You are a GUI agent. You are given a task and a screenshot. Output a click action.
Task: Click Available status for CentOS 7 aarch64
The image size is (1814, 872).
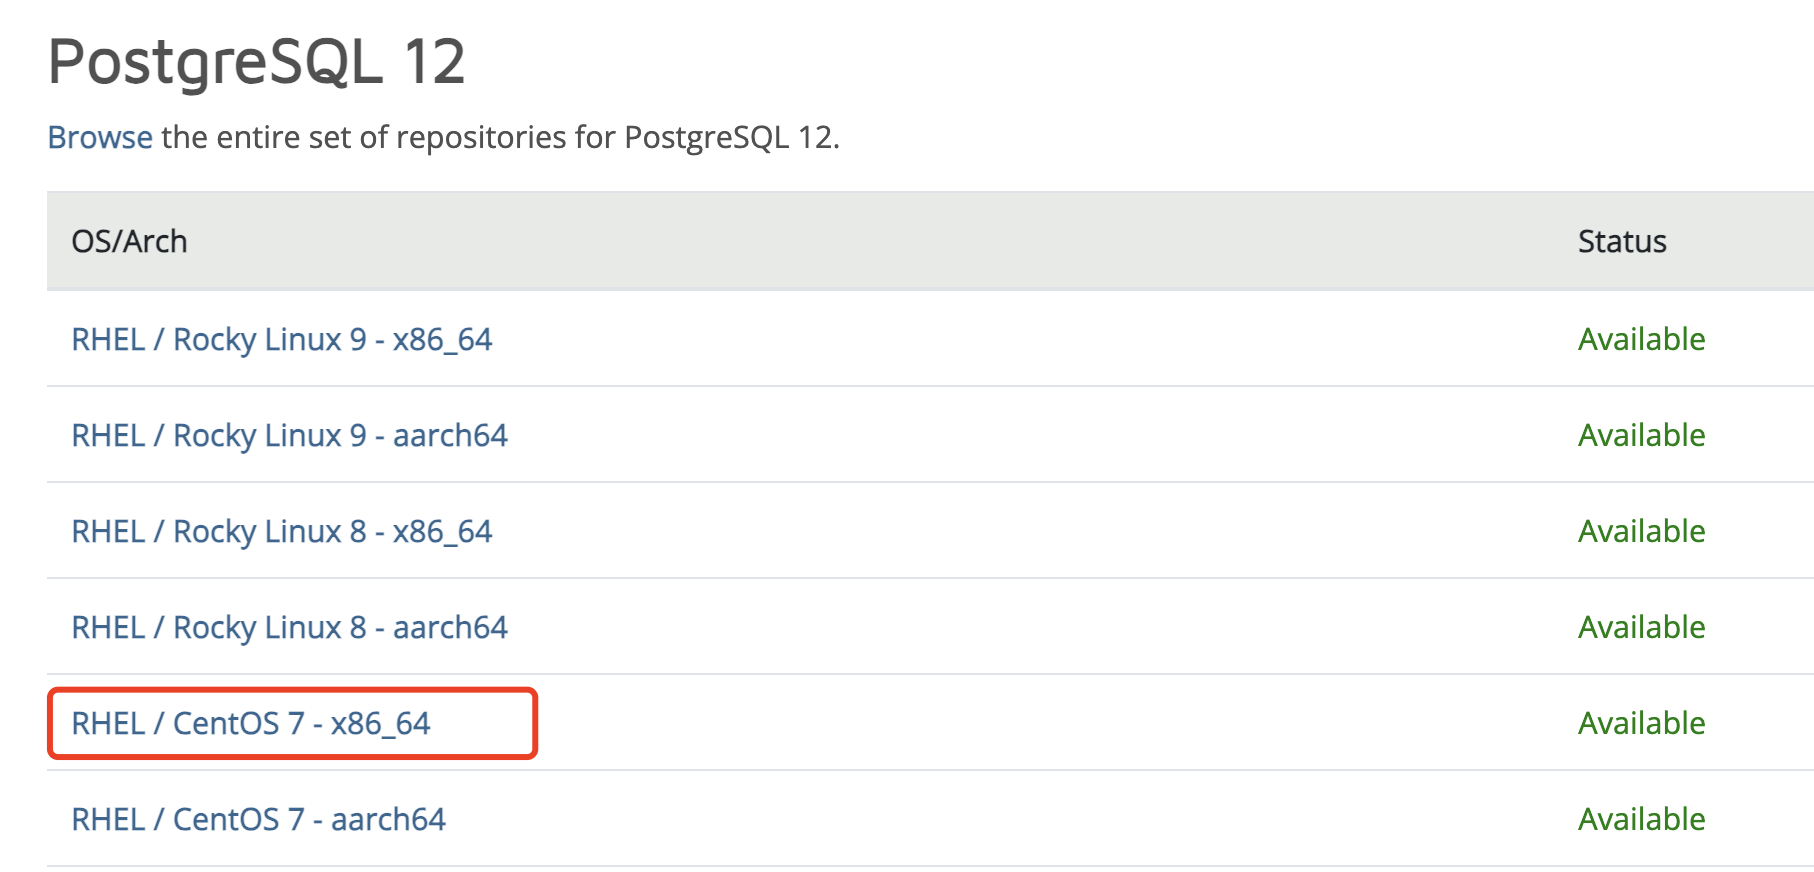pyautogui.click(x=1641, y=820)
